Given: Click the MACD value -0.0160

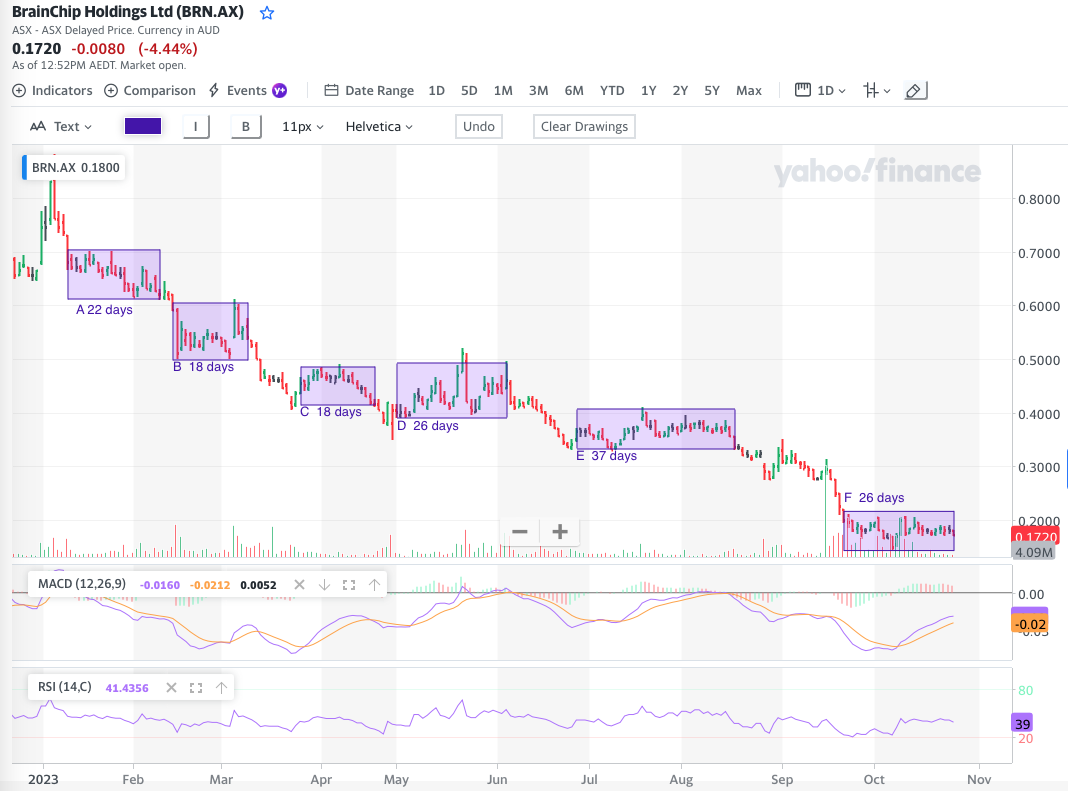Looking at the screenshot, I should 160,585.
